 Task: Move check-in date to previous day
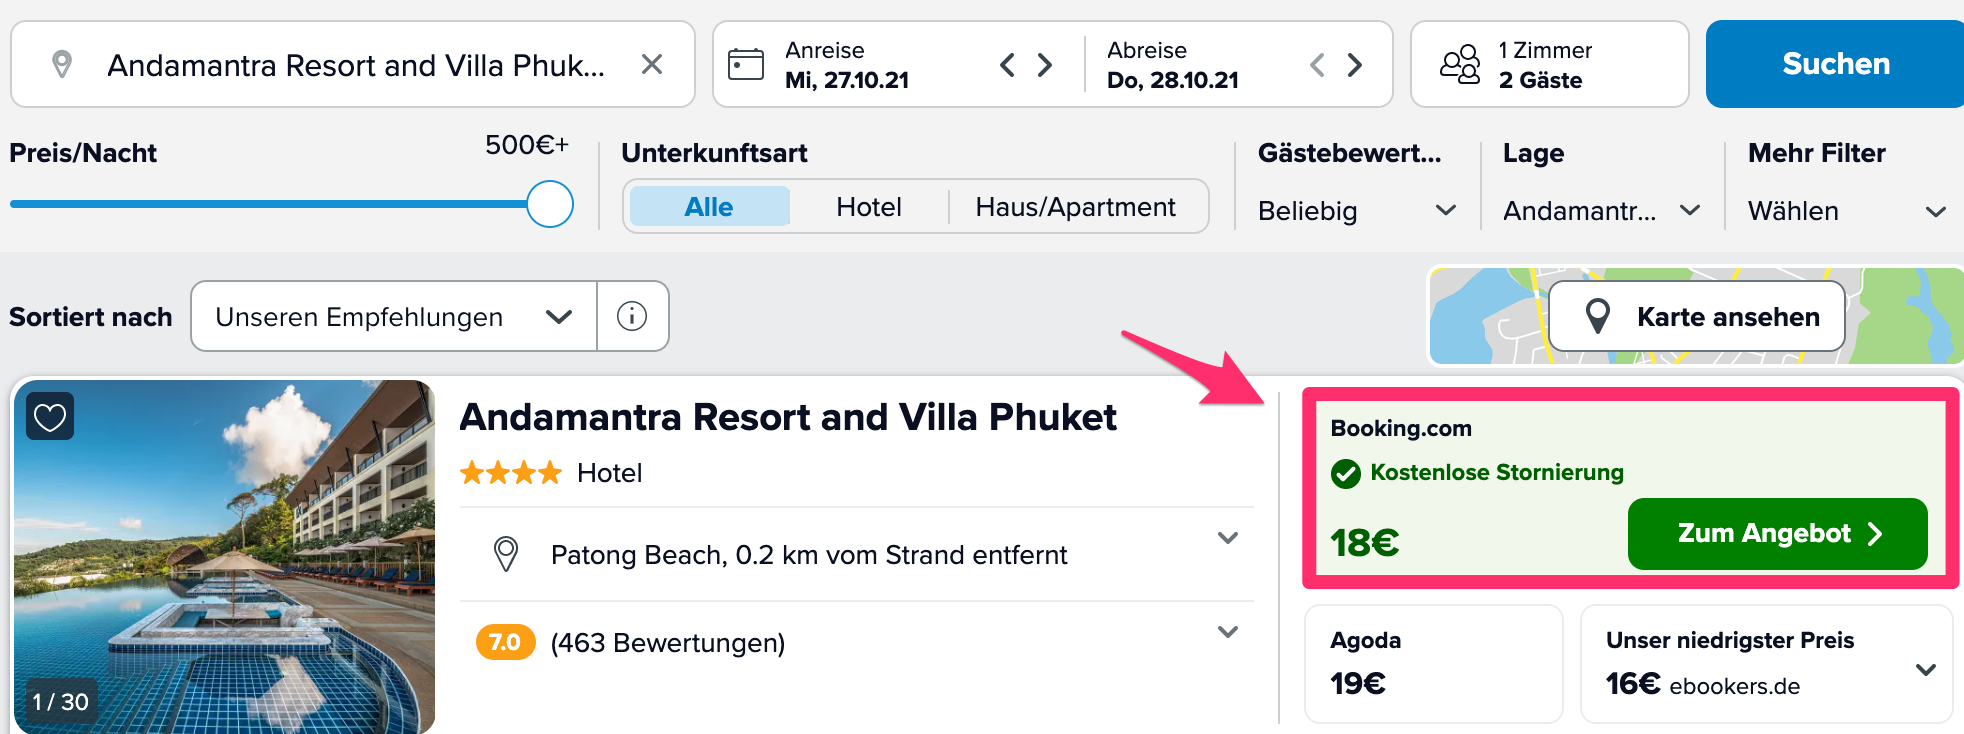tap(1007, 65)
